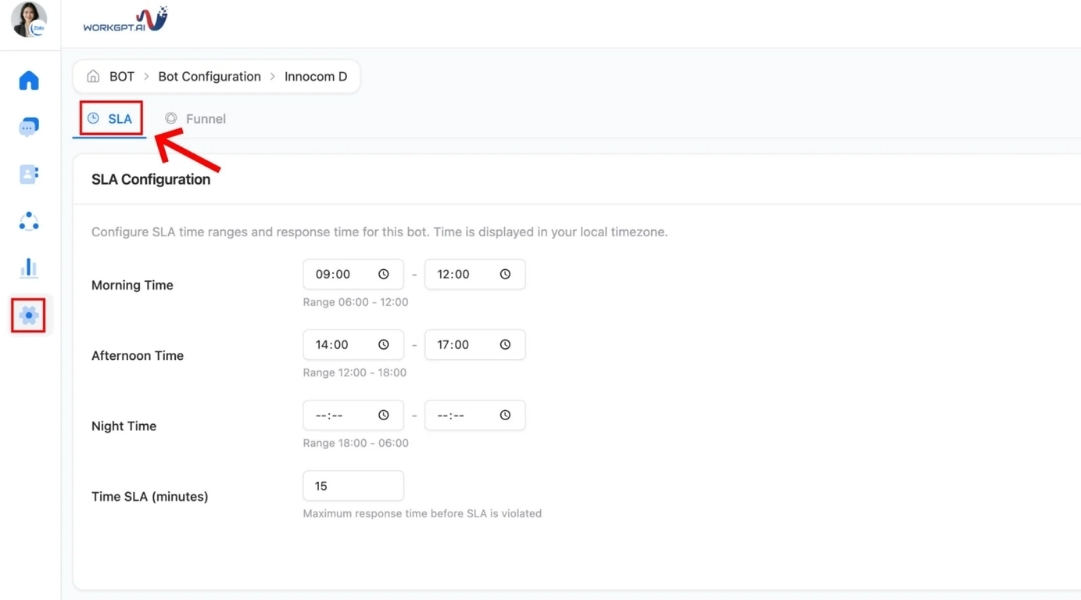
Task: Open Night Time start clock picker
Action: [383, 415]
